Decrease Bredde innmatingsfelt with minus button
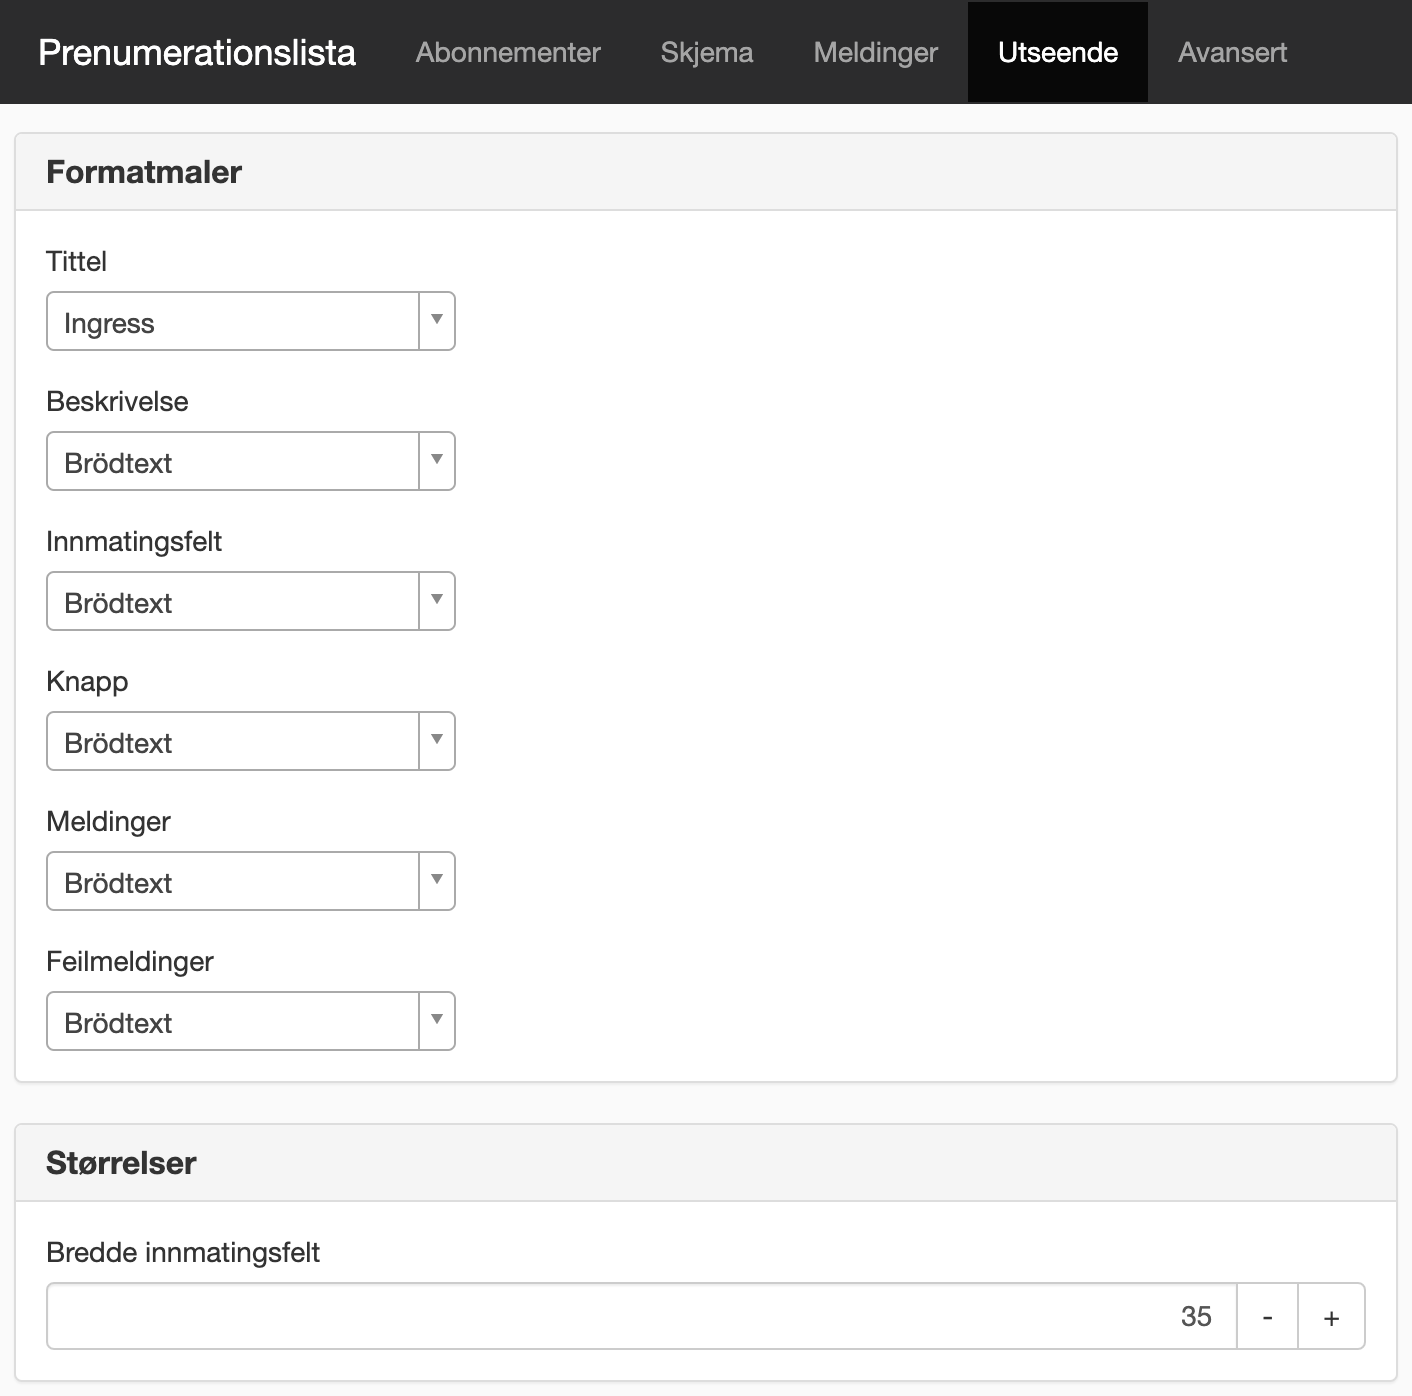Screen dimensions: 1412x1396 1268,1316
